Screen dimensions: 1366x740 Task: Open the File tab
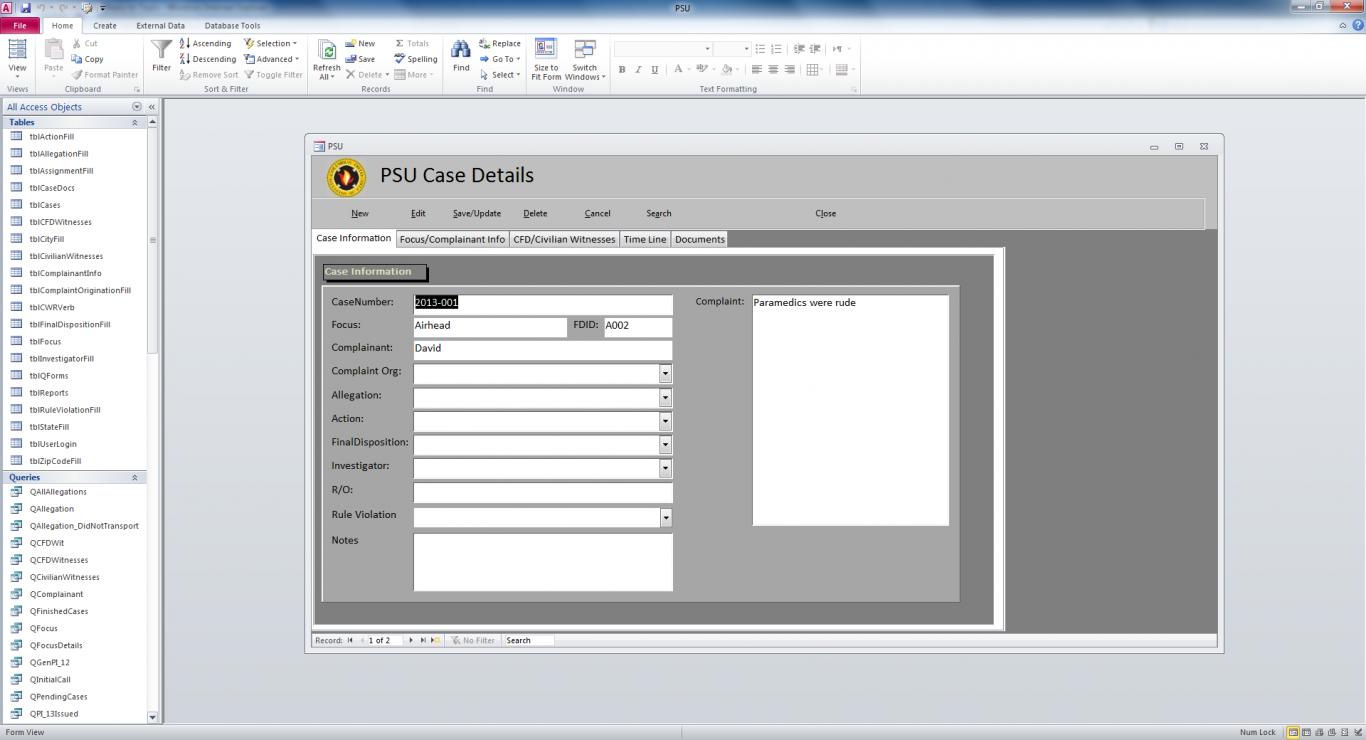[20, 26]
